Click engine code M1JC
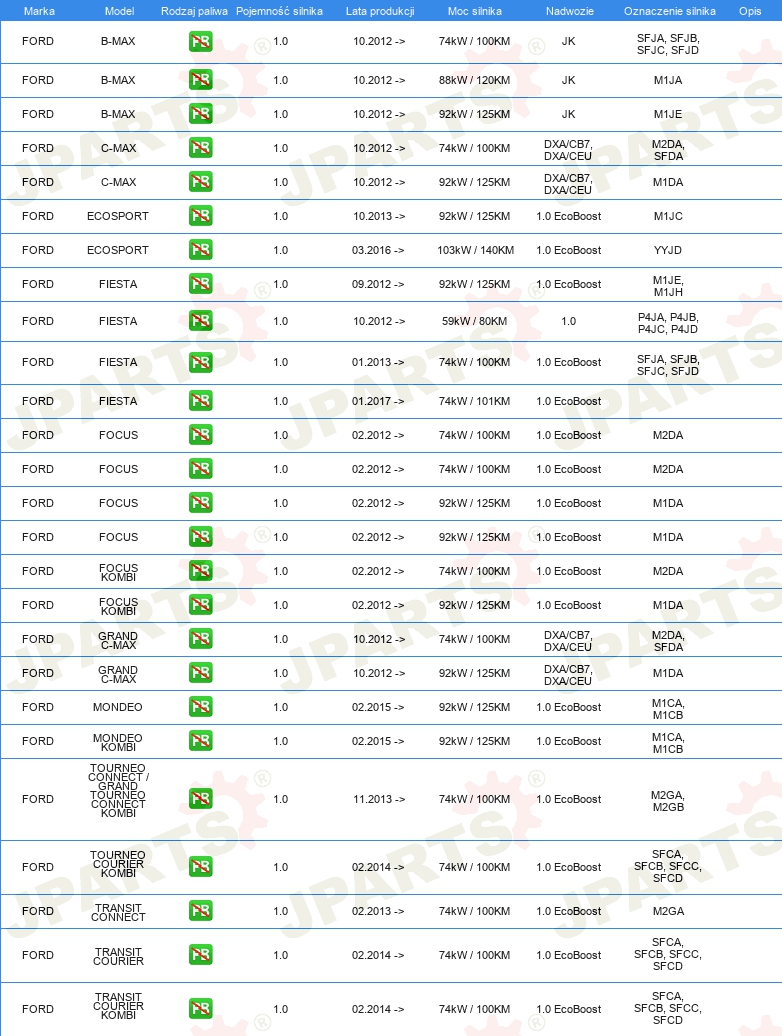782x1036 pixels. coord(668,216)
